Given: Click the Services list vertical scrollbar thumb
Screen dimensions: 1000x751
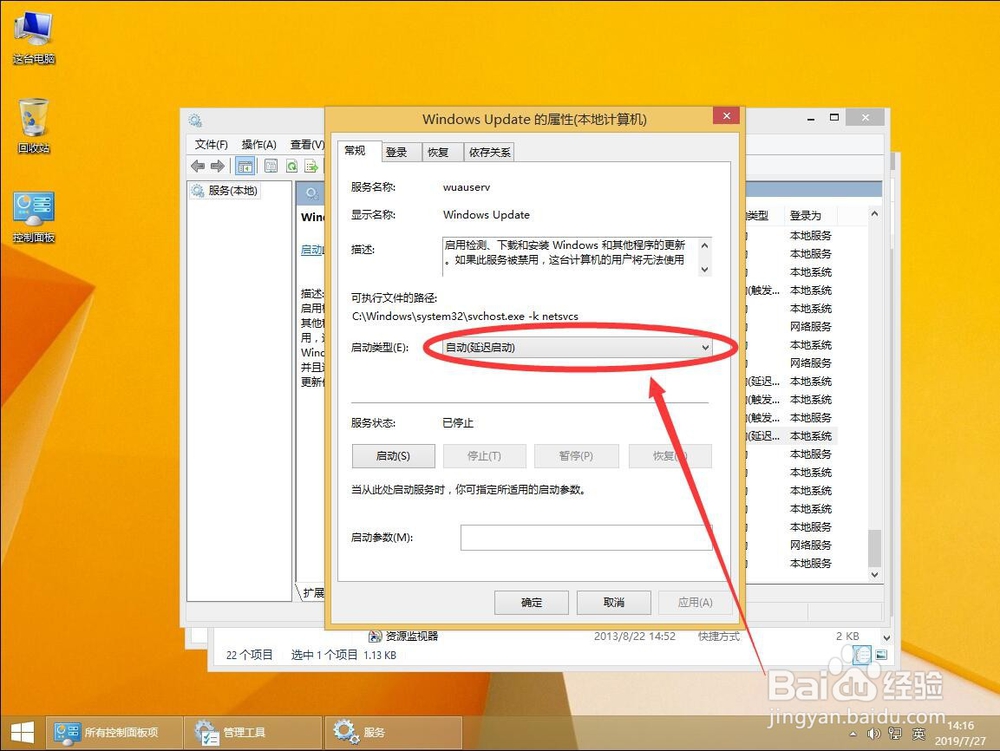Looking at the screenshot, I should coord(874,547).
